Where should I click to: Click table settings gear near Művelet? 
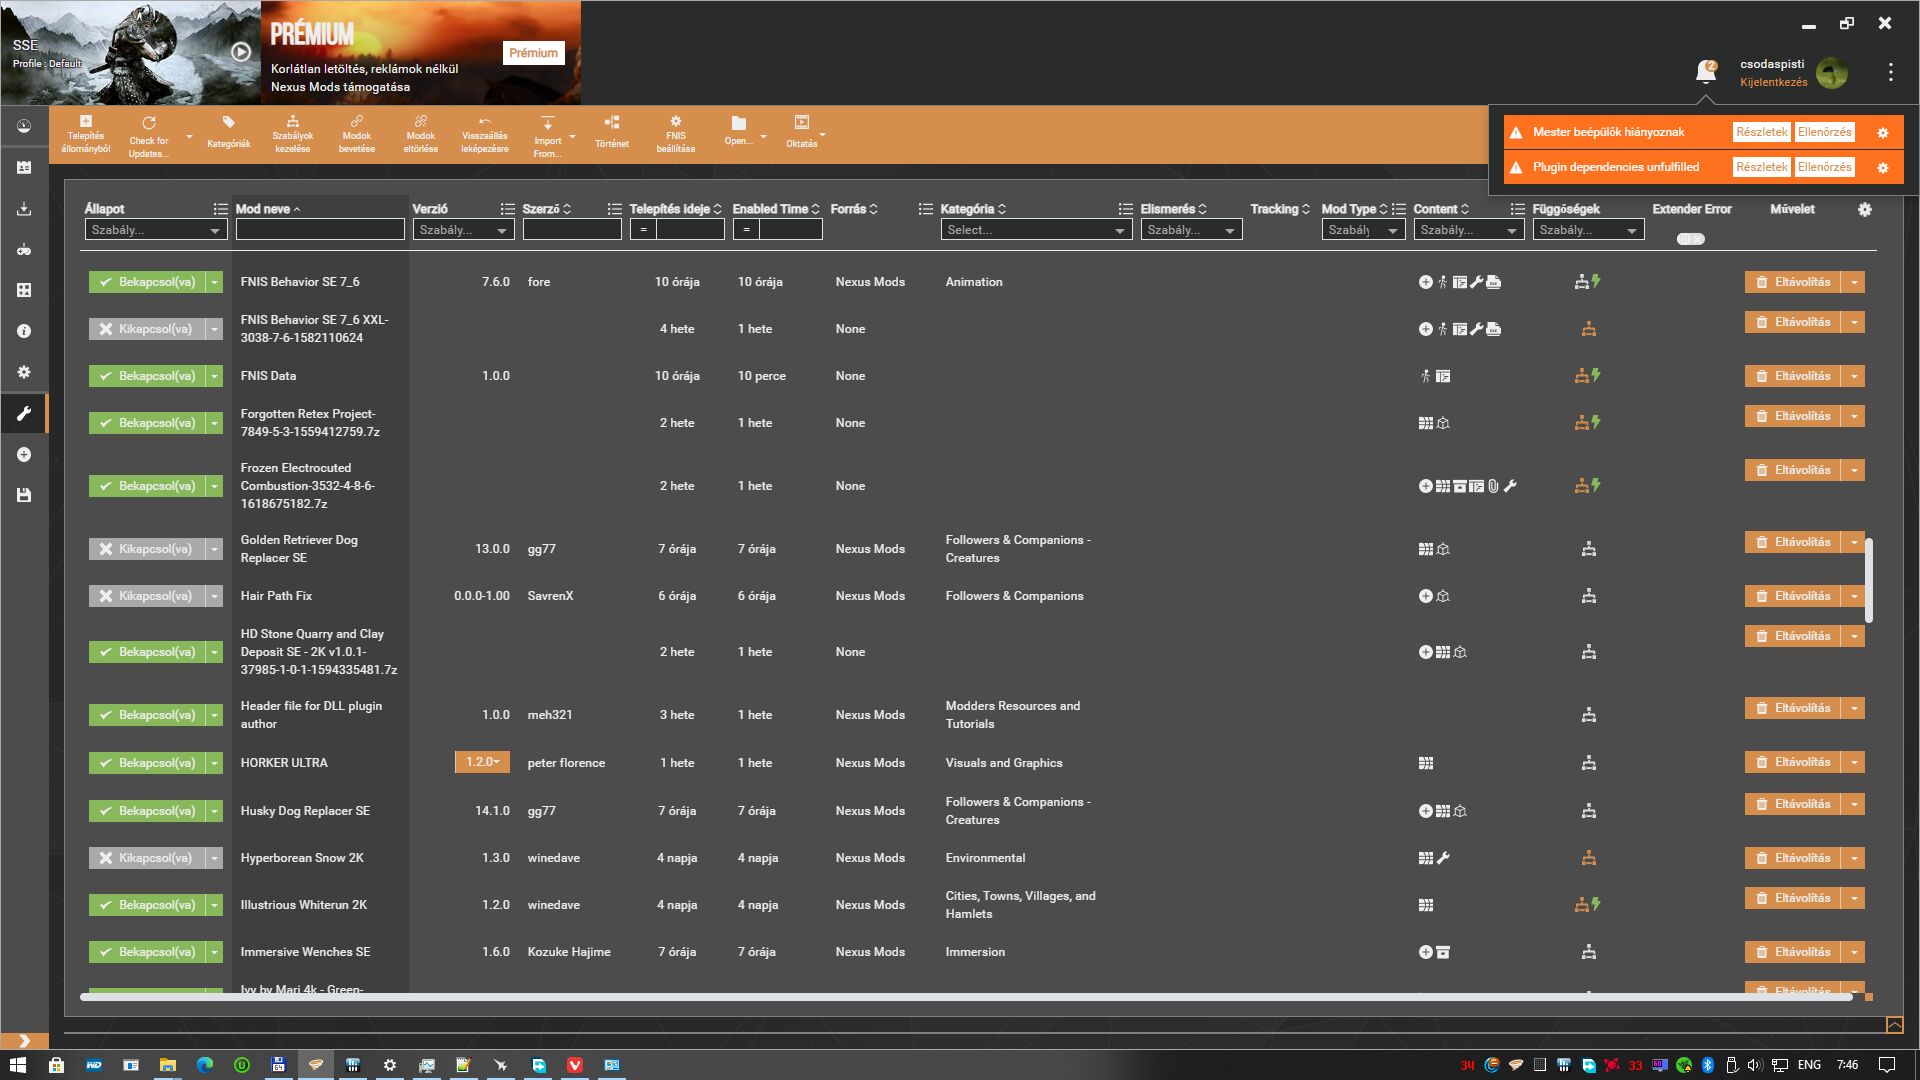pos(1864,210)
